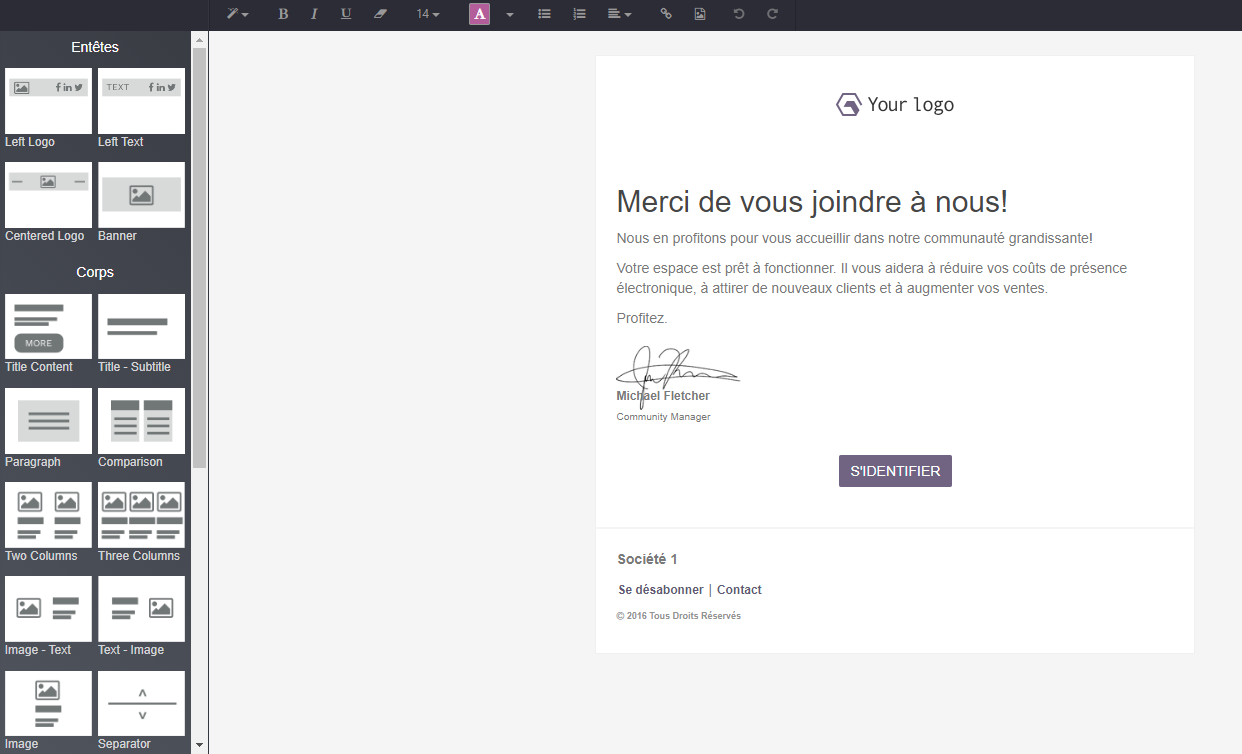Click the sidebar scrollbar down arrow
This screenshot has width=1242, height=754.
(x=199, y=745)
